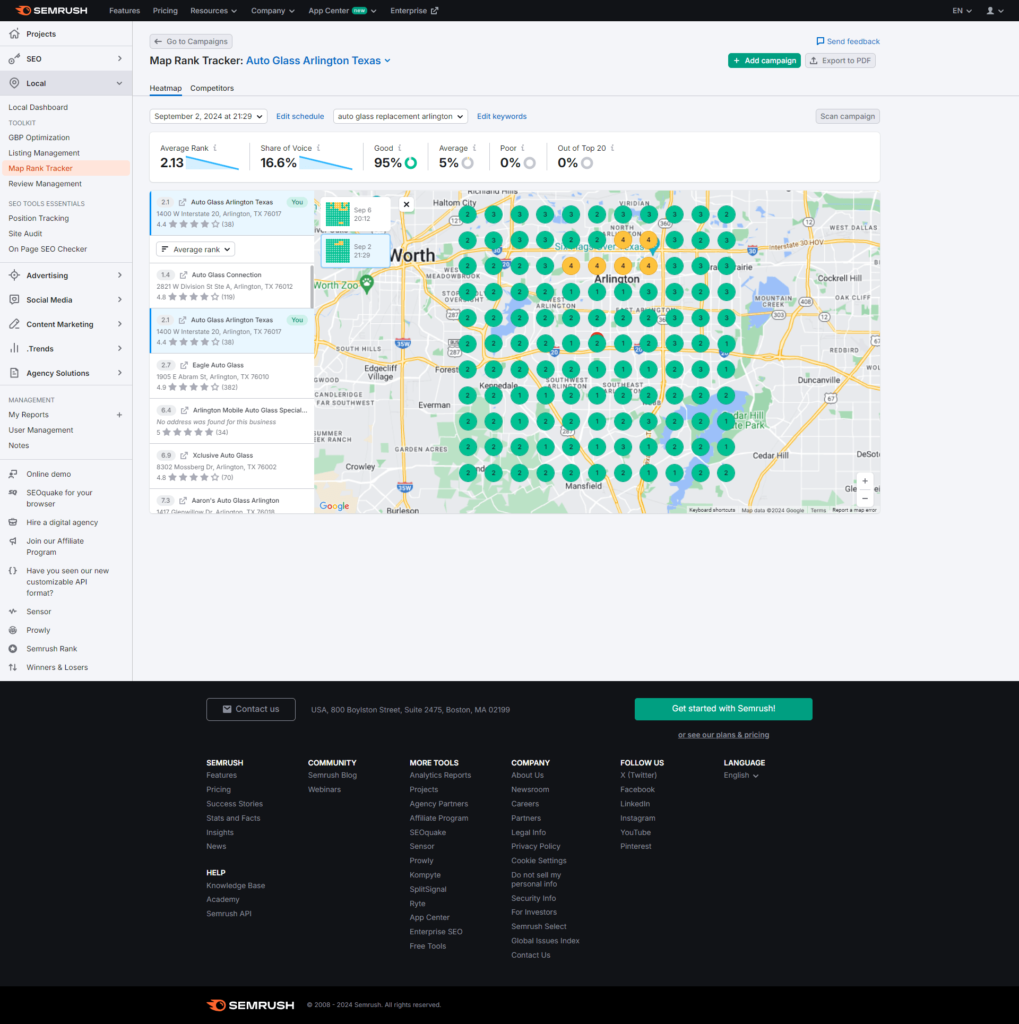Select the Heatmap tab
Screen dimensions: 1019x1024
click(166, 88)
